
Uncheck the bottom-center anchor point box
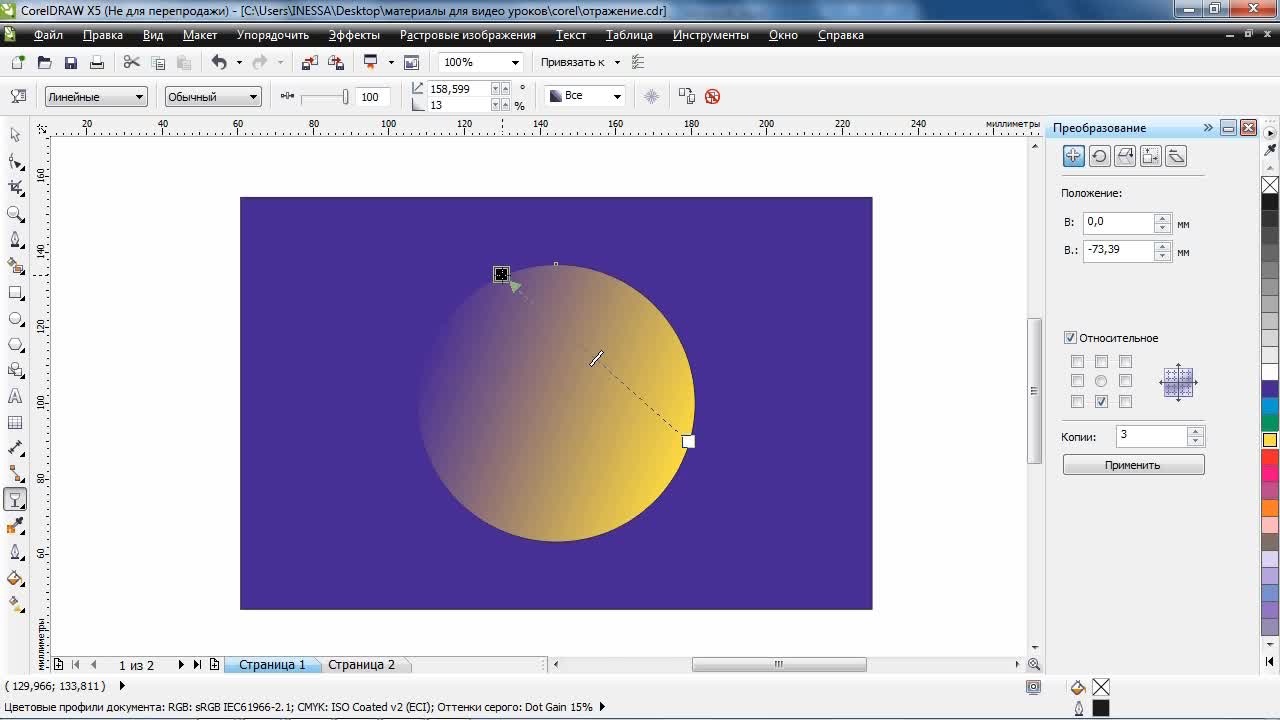tap(1101, 402)
